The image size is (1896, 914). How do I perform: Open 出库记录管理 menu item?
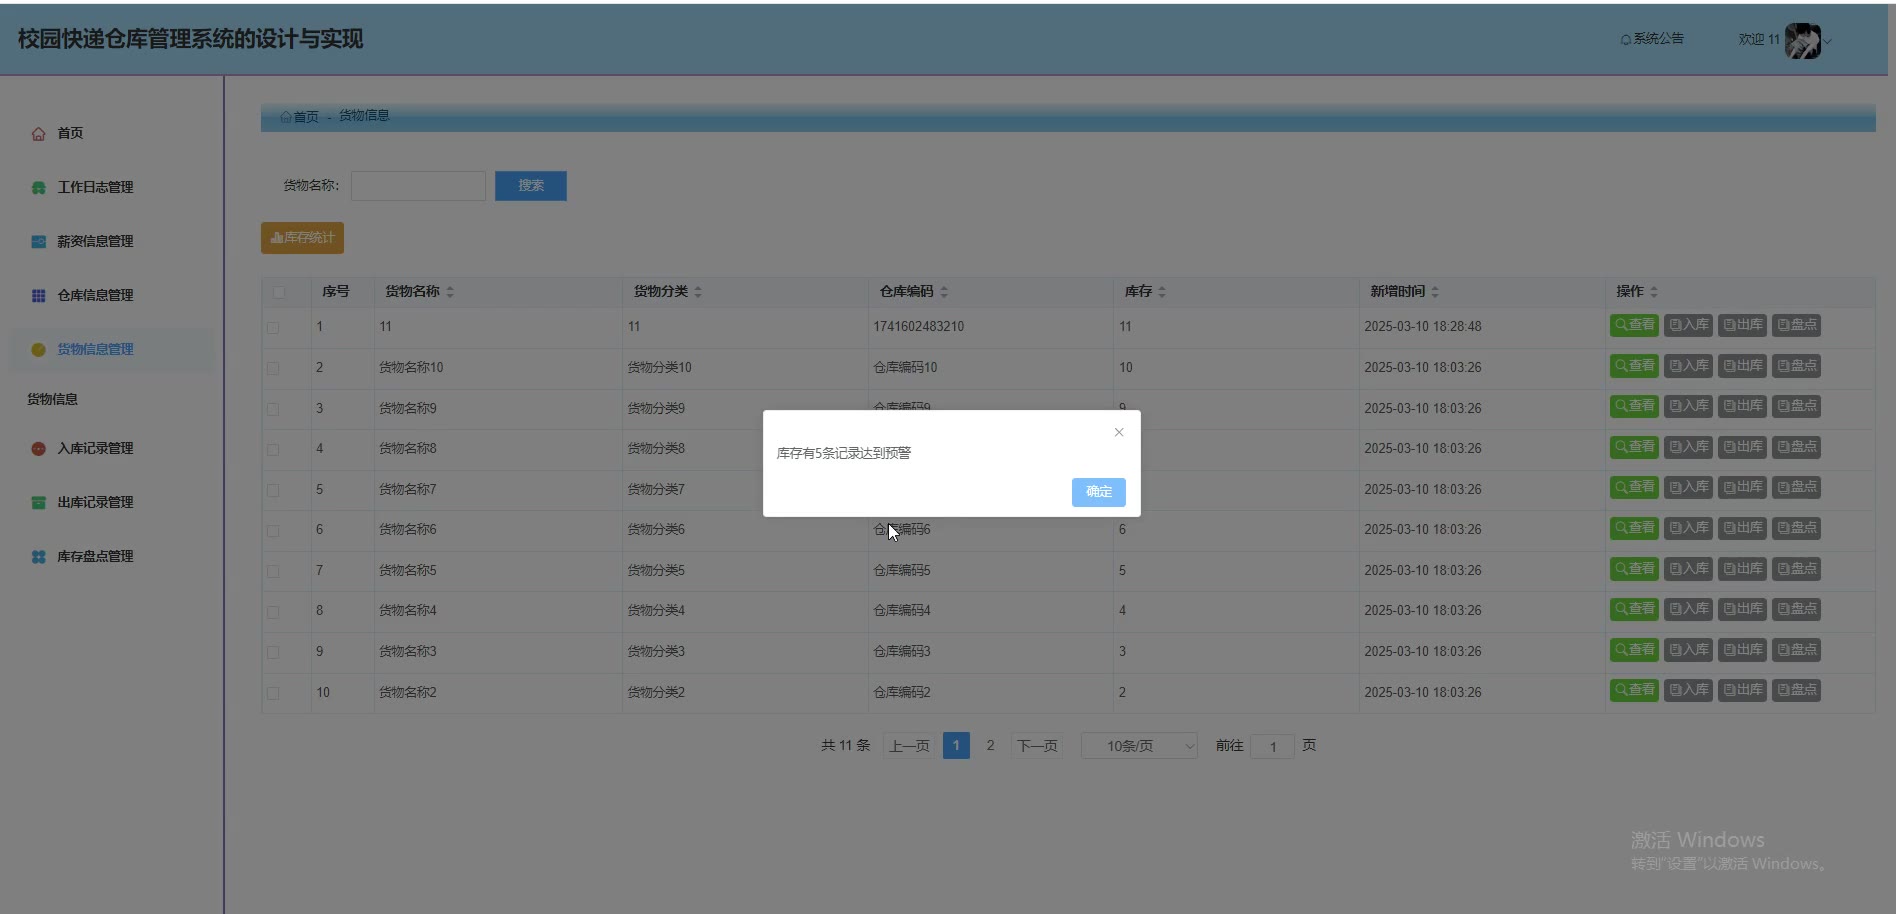95,503
